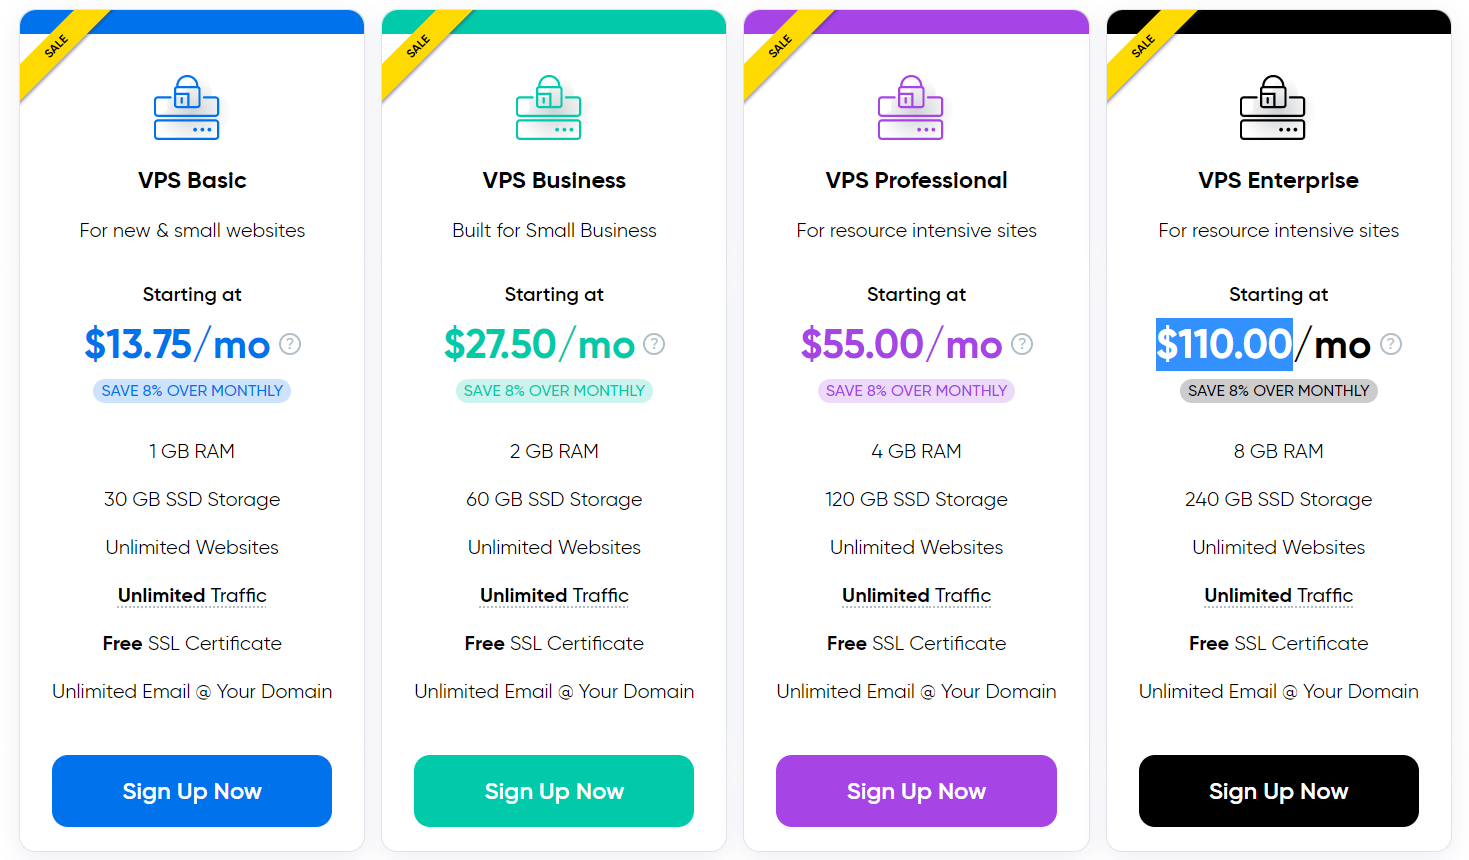The image size is (1469, 860).
Task: Click the VPS Enterprise server lock icon
Action: (1273, 107)
